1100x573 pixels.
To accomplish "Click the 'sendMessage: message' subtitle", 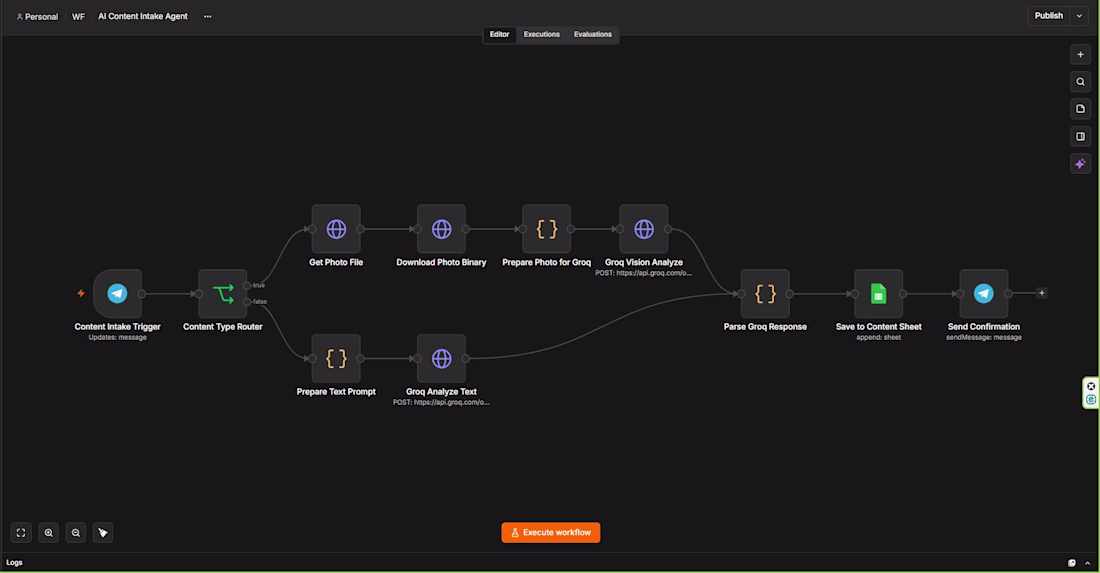I will click(x=984, y=337).
